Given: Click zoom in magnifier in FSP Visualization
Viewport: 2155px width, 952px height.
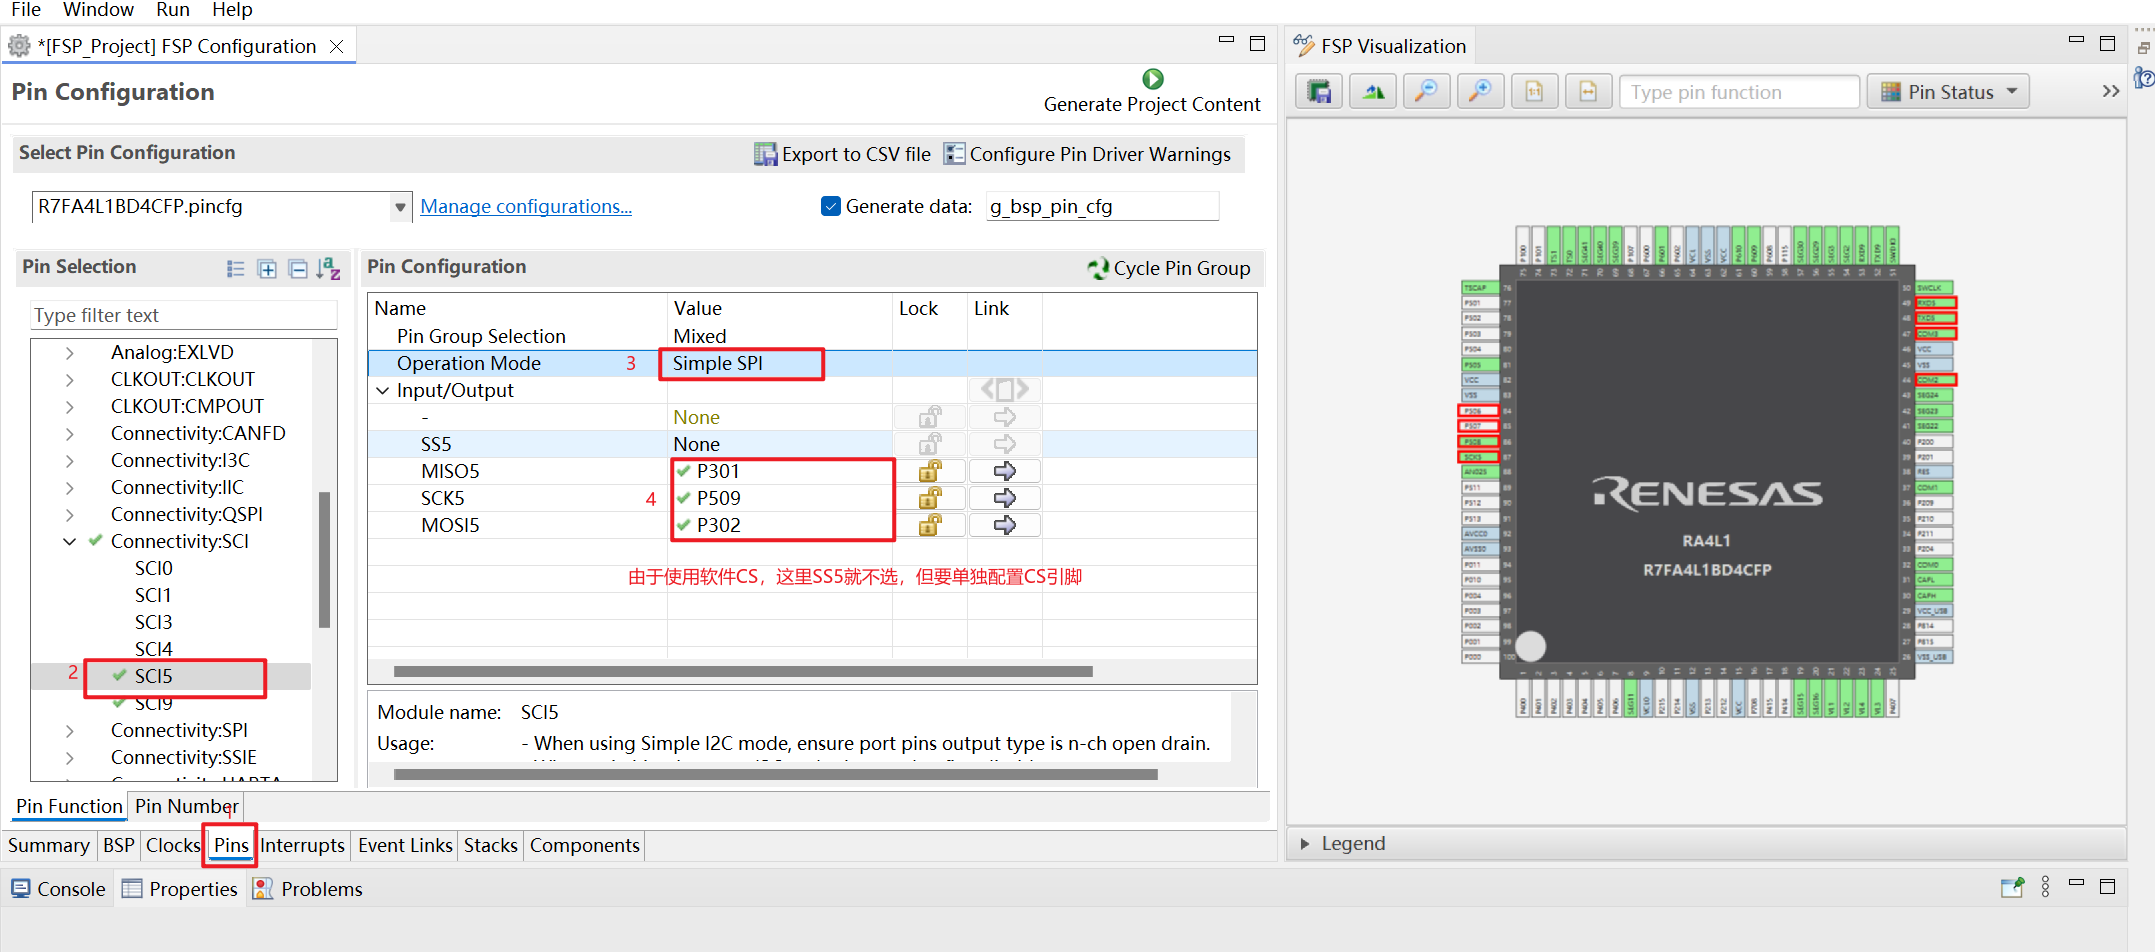Looking at the screenshot, I should tap(1481, 92).
